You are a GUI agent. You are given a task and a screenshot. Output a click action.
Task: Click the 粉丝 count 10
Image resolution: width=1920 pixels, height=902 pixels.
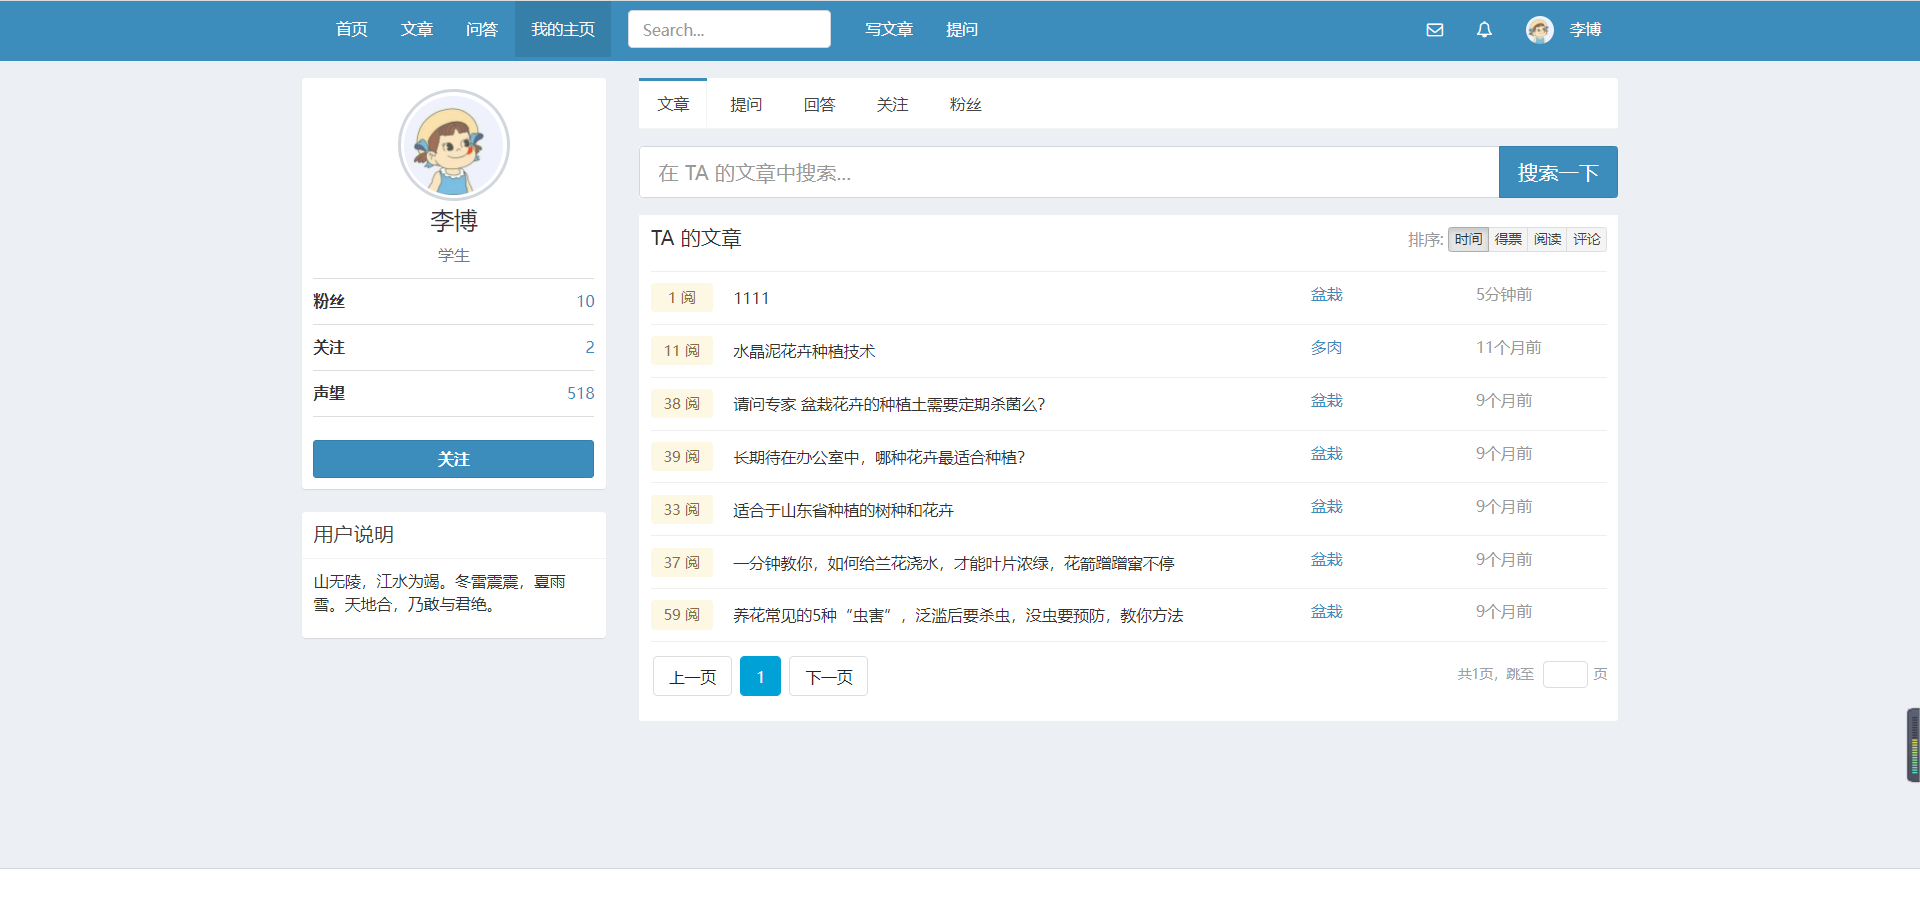point(585,301)
